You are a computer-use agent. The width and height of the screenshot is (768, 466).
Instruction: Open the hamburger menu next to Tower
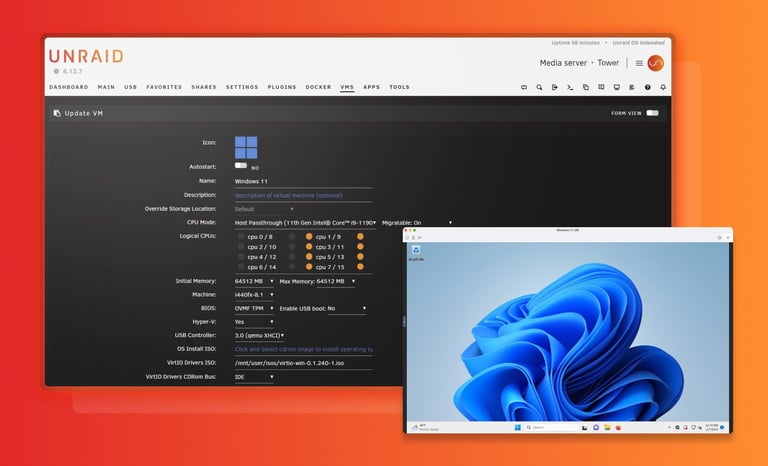click(x=639, y=63)
